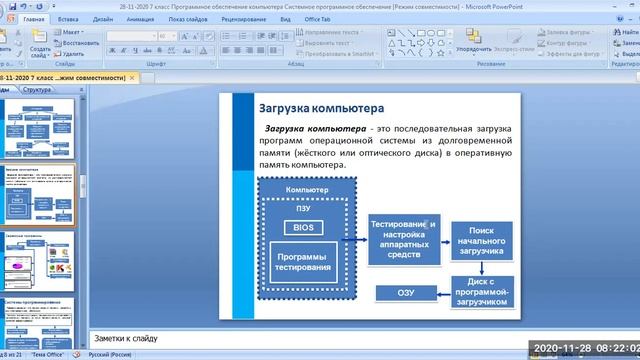
Task: Click the Русский (Россия) language indicator
Action: click(x=110, y=355)
